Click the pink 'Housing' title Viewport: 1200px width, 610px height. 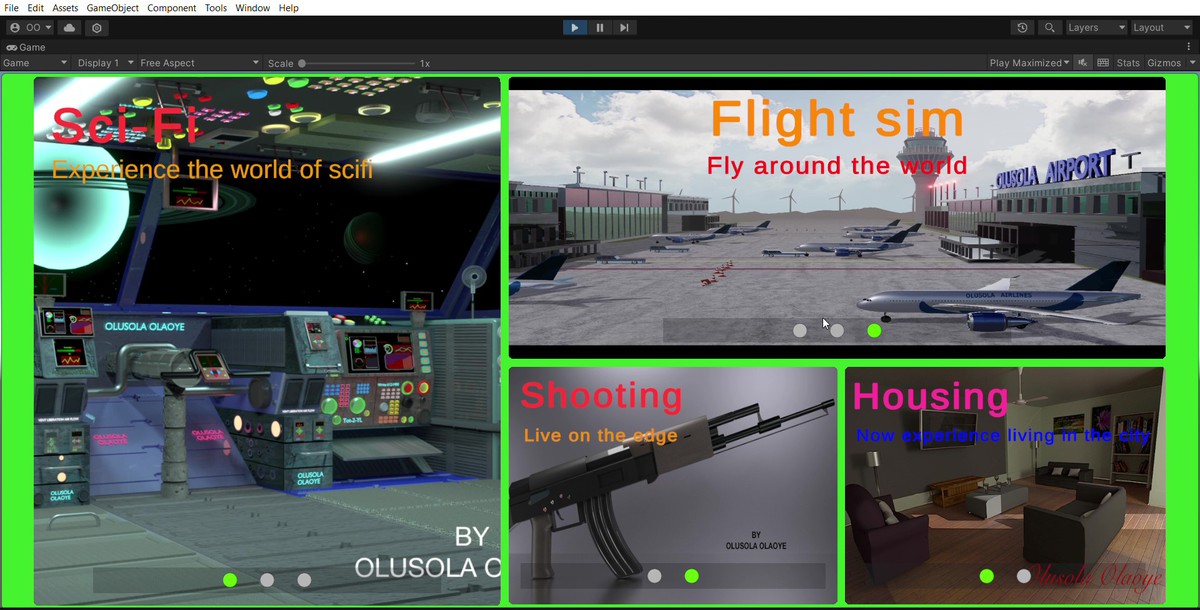(931, 396)
